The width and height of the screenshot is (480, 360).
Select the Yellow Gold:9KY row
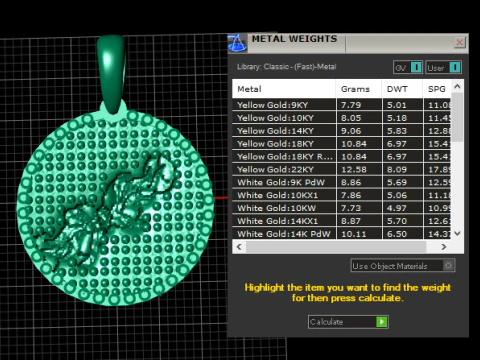[x=342, y=105]
